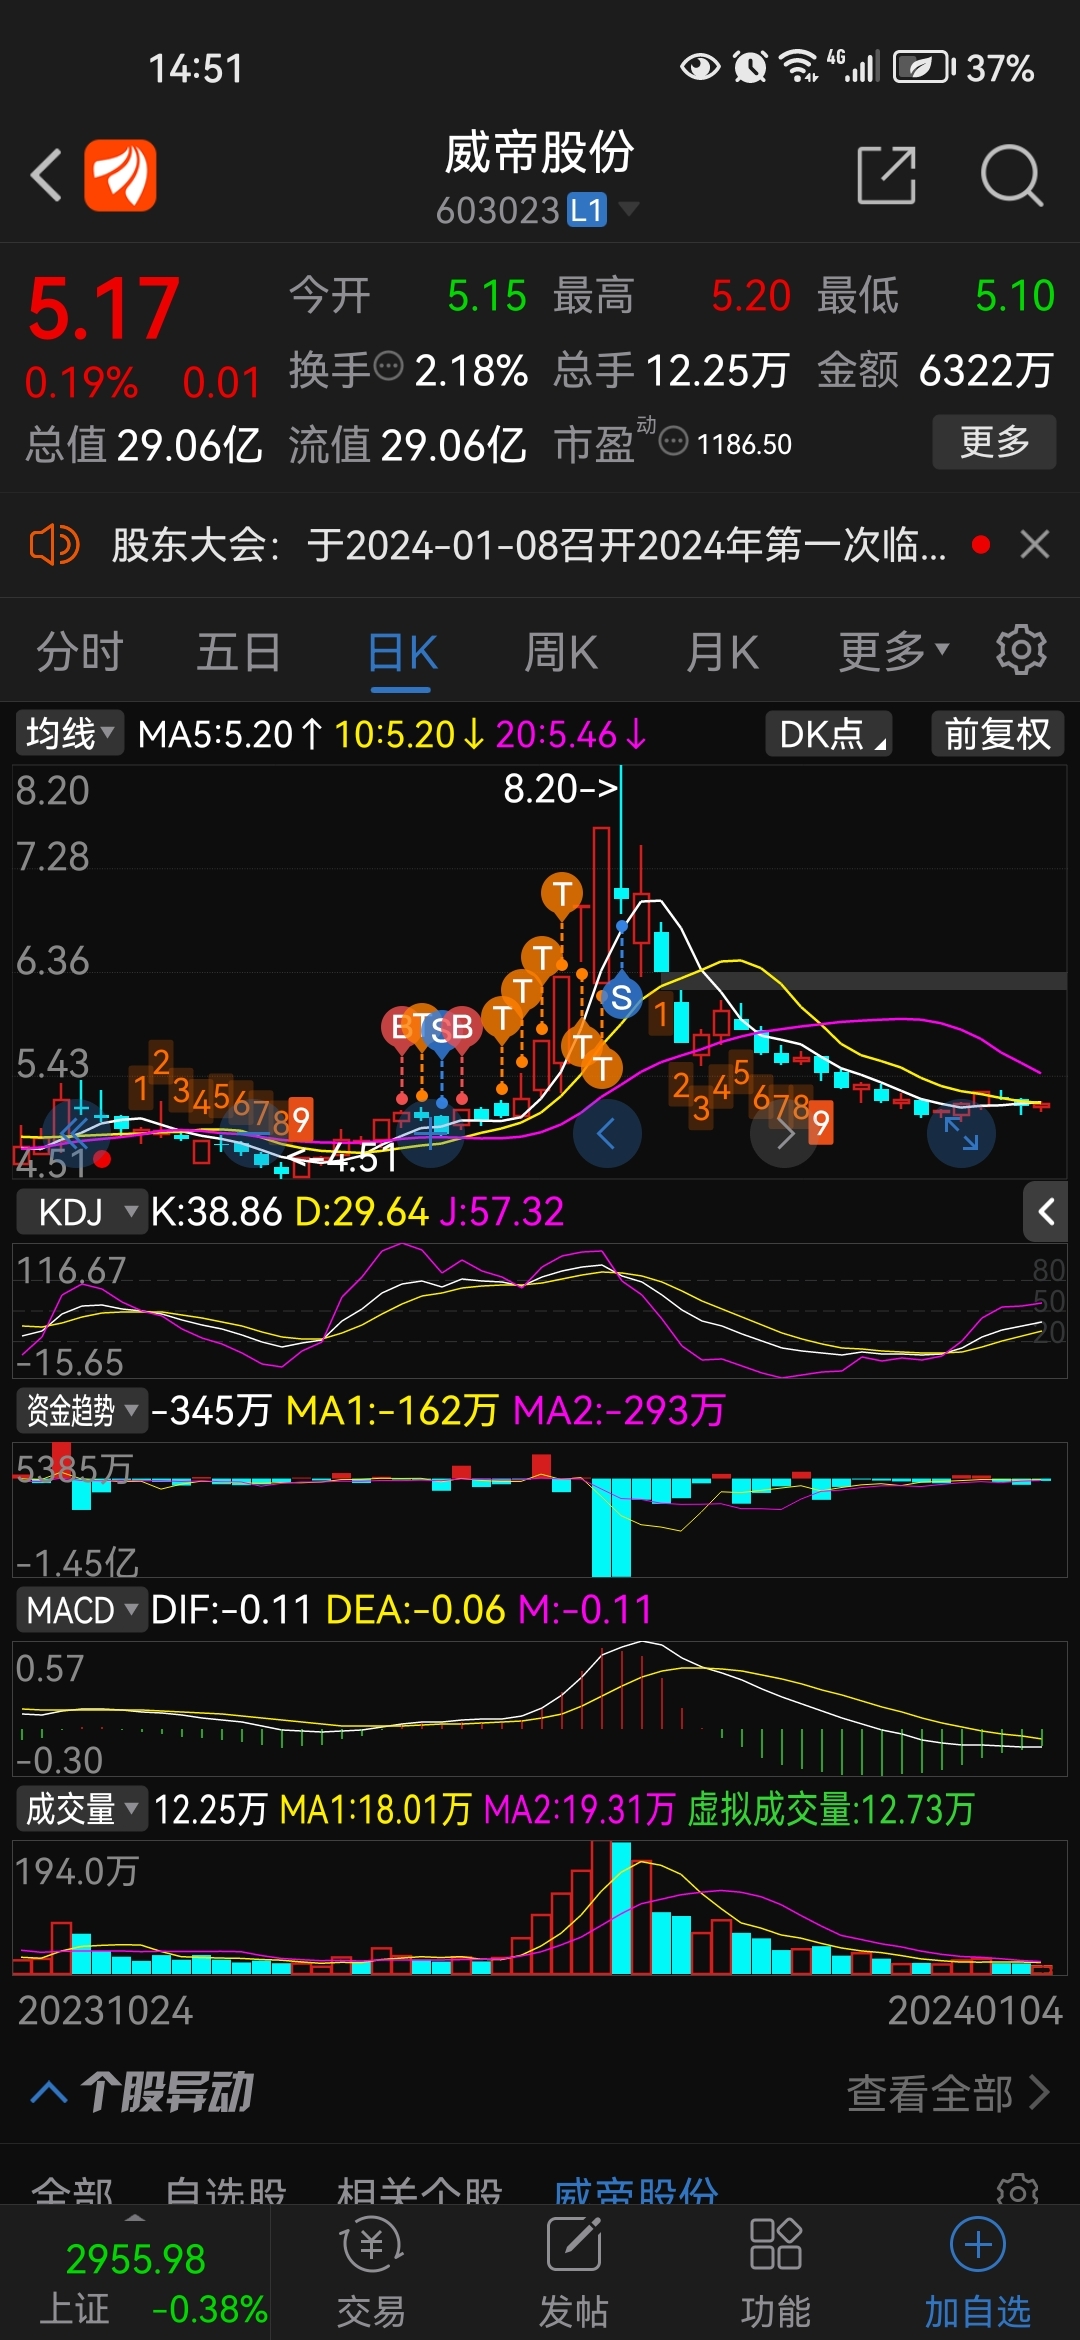
Task: Switch to the 五日 tab
Action: tap(239, 652)
